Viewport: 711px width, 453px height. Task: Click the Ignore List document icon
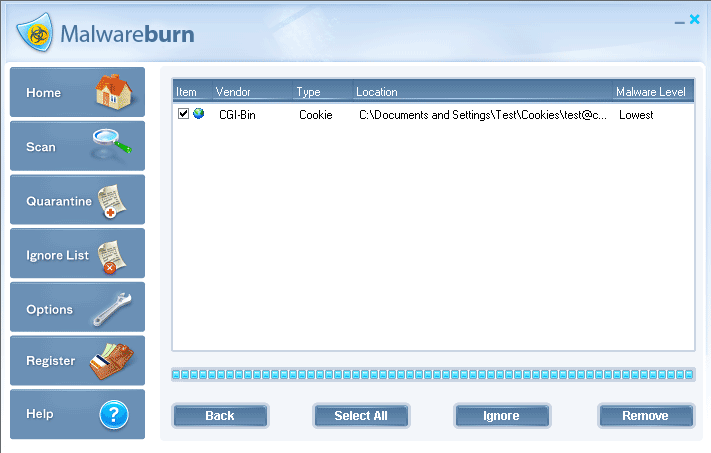click(x=112, y=257)
